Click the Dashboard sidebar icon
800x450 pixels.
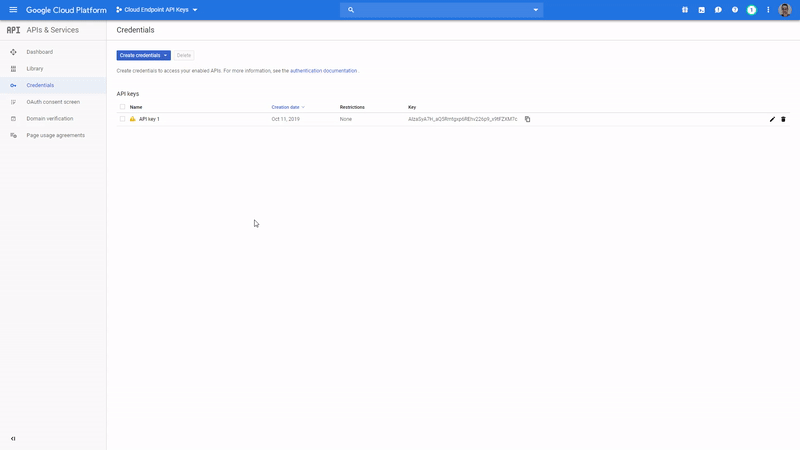[13, 52]
